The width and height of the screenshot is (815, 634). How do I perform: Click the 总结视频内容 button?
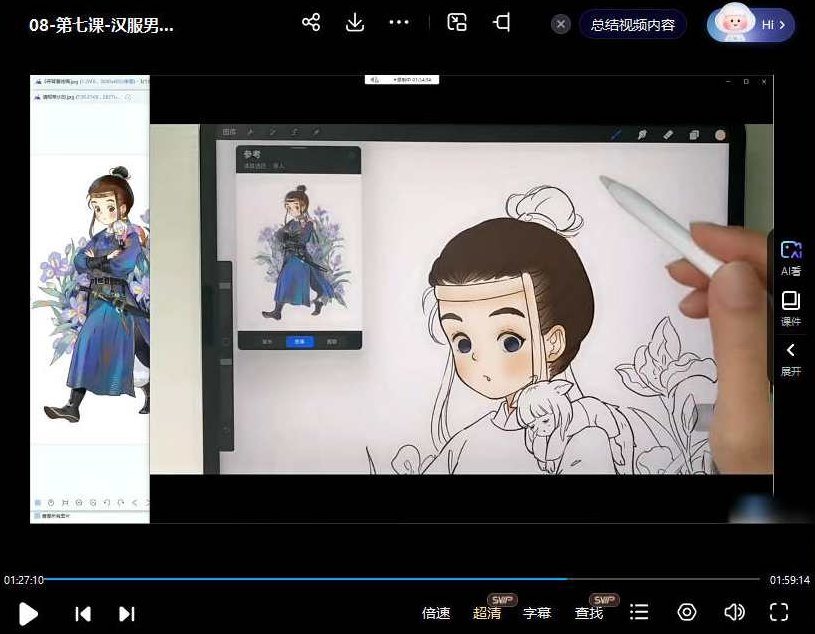click(x=632, y=24)
